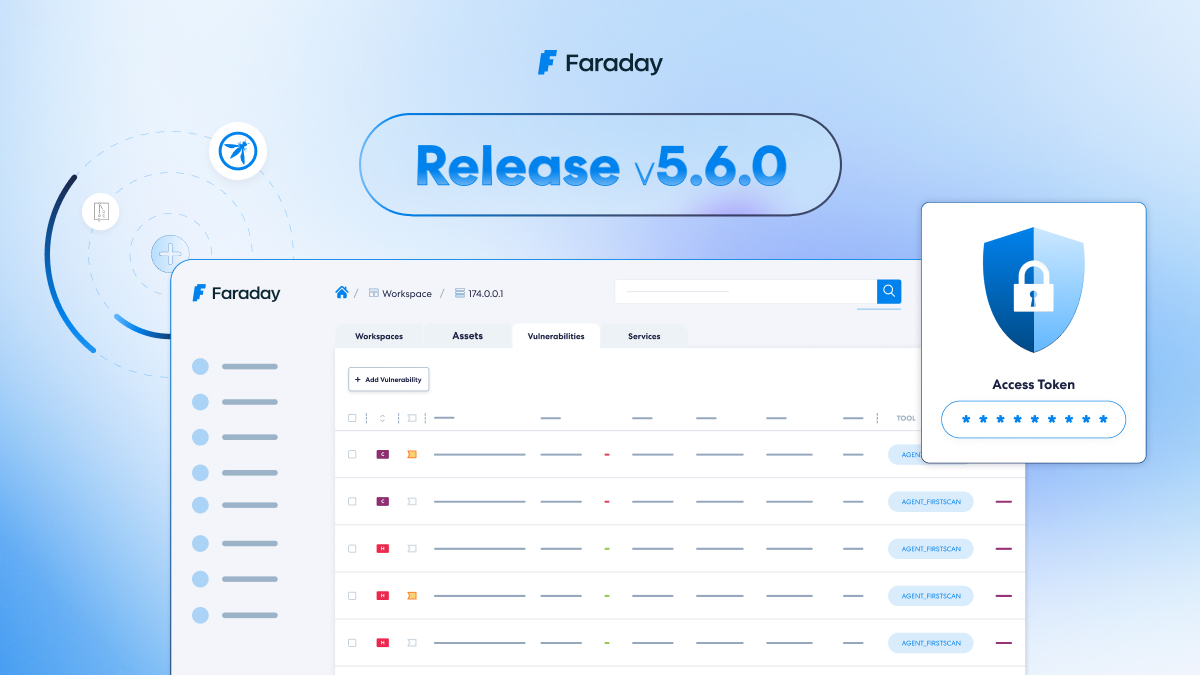Click the magnifier search button
The width and height of the screenshot is (1200, 675).
coord(889,291)
